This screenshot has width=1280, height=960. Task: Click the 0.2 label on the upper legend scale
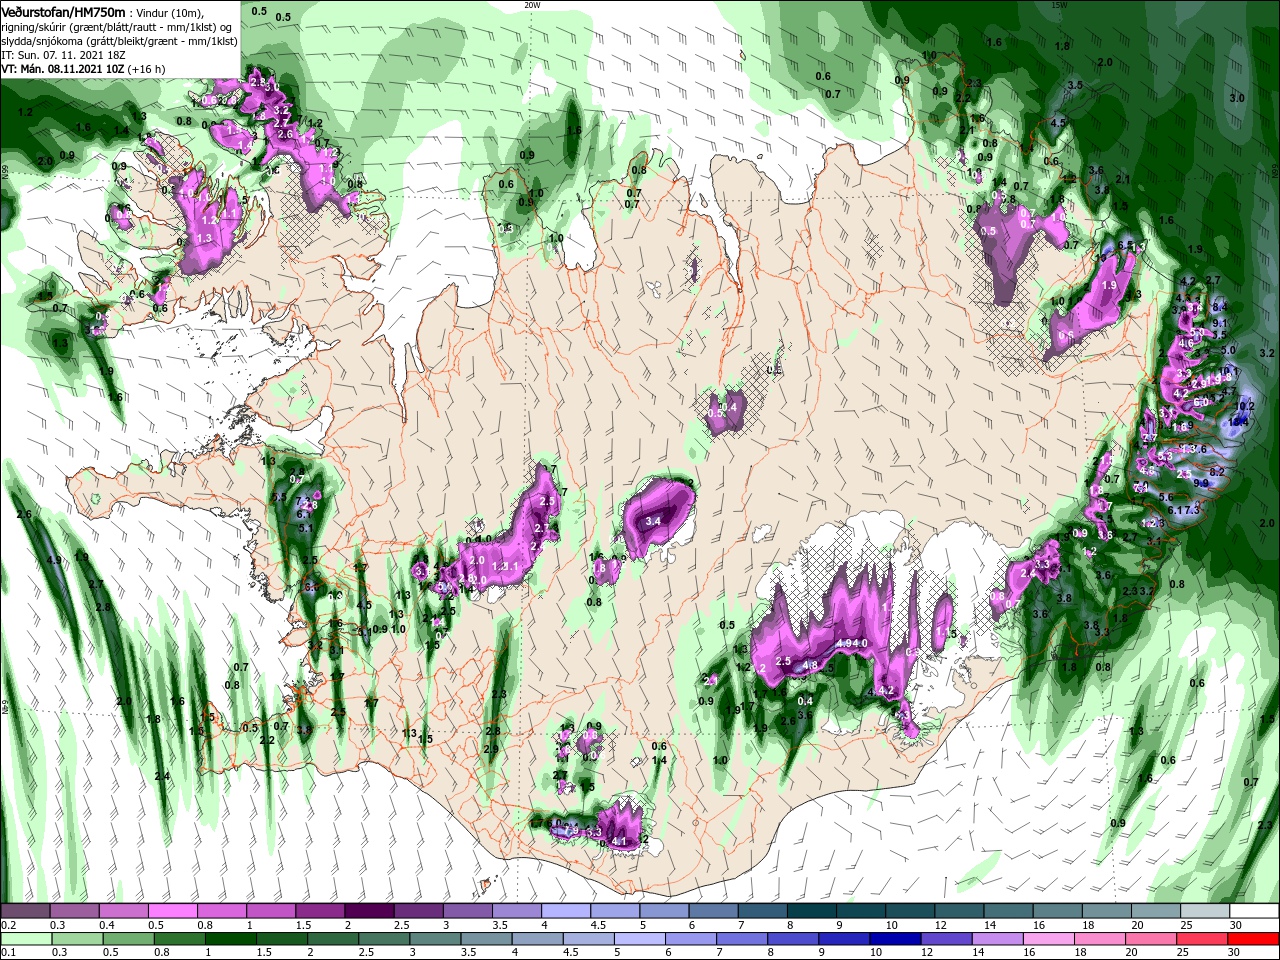9,925
